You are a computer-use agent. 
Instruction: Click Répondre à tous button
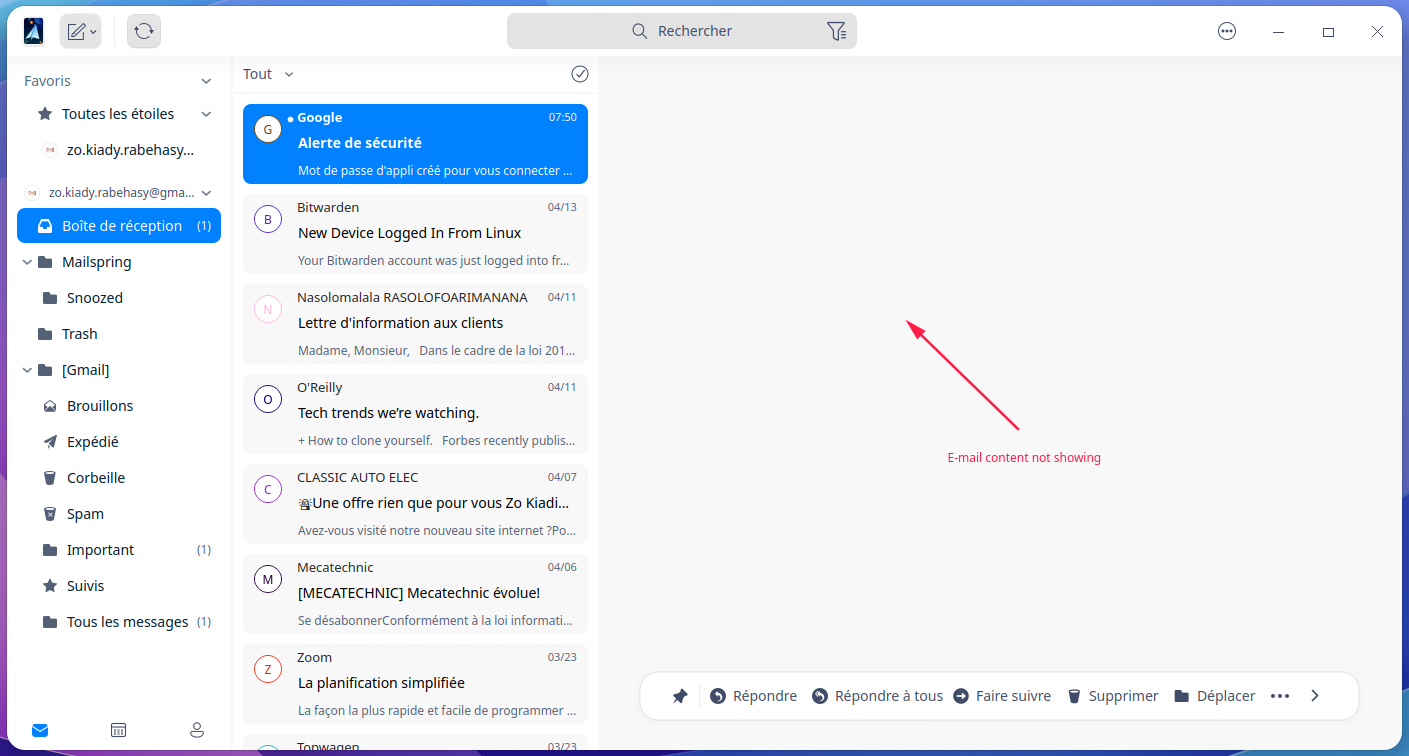tap(877, 696)
